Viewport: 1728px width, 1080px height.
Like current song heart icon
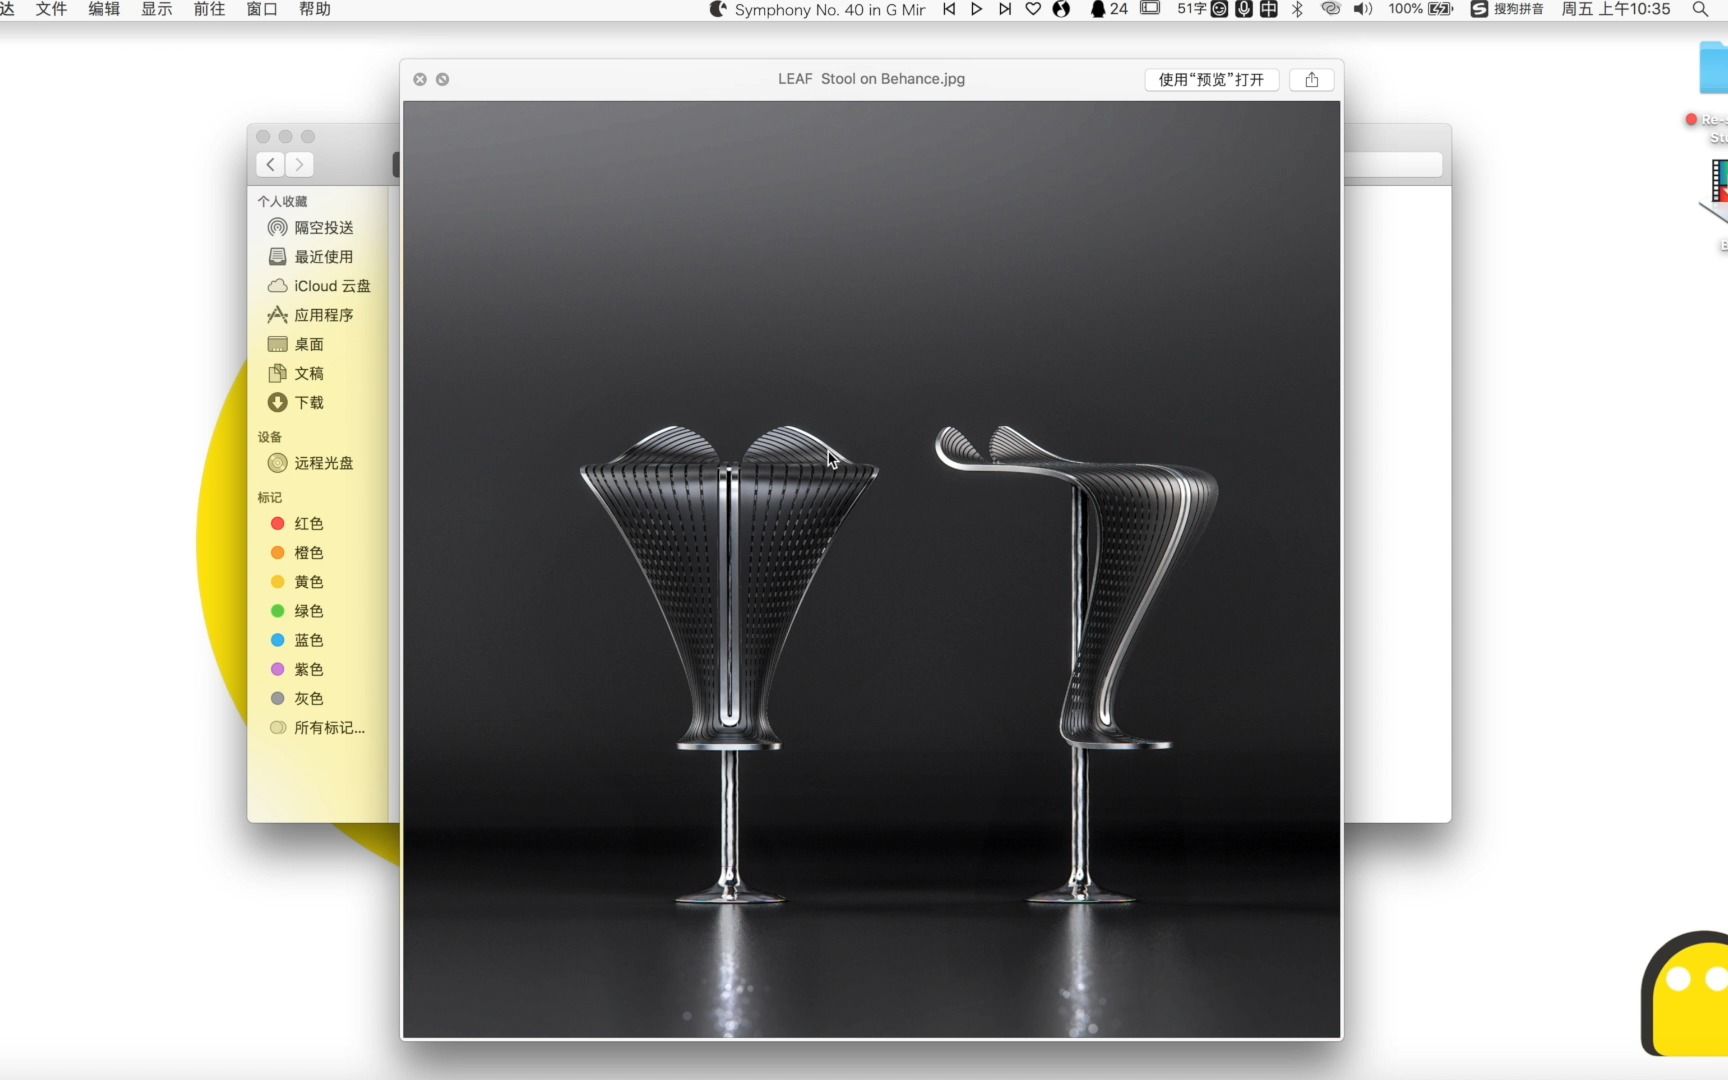click(x=1033, y=9)
